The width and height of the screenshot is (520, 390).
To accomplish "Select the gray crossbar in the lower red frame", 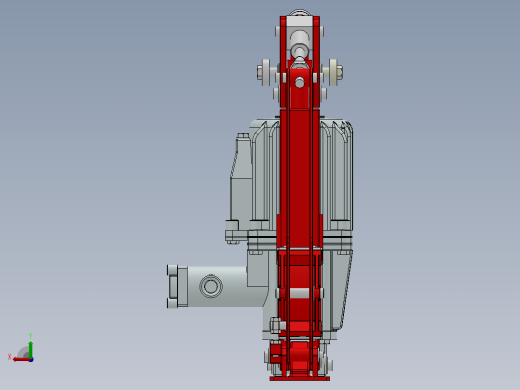I will (299, 293).
